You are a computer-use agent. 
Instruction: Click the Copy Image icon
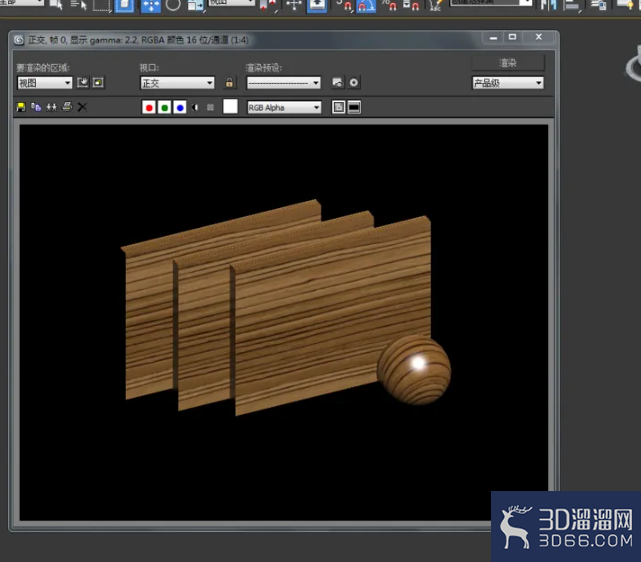36,107
